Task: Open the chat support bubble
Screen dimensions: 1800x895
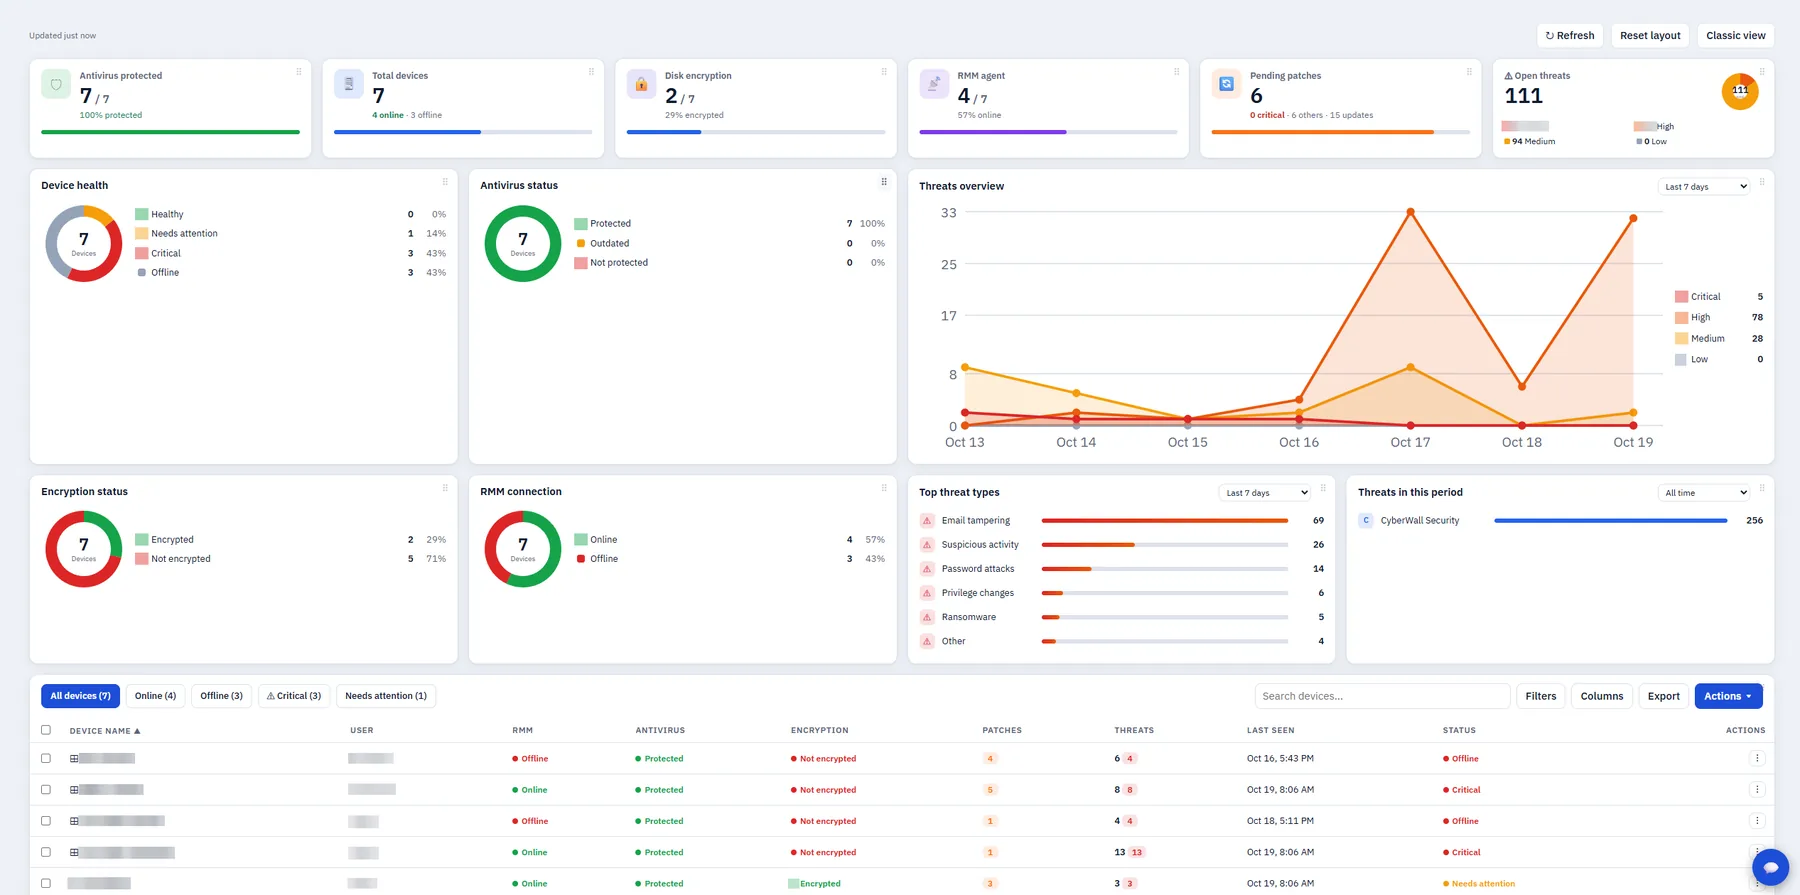Action: (1770, 867)
